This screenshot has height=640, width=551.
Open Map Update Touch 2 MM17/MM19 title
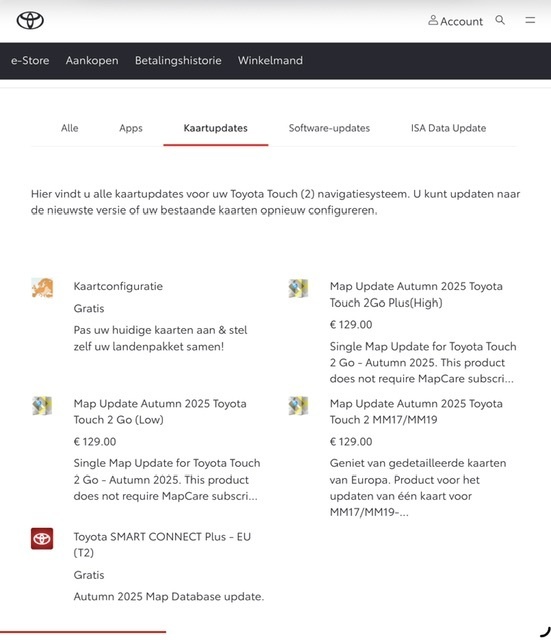tap(416, 411)
